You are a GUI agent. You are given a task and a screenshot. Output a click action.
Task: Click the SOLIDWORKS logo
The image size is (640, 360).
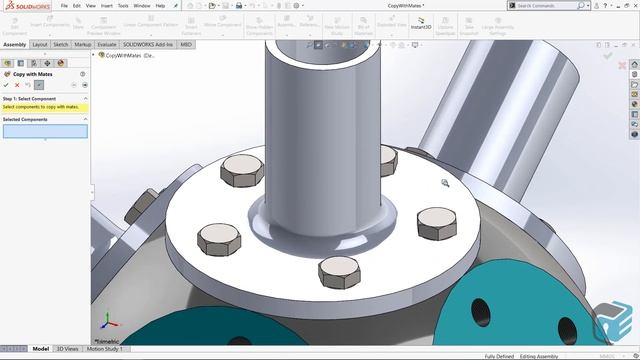(x=28, y=6)
